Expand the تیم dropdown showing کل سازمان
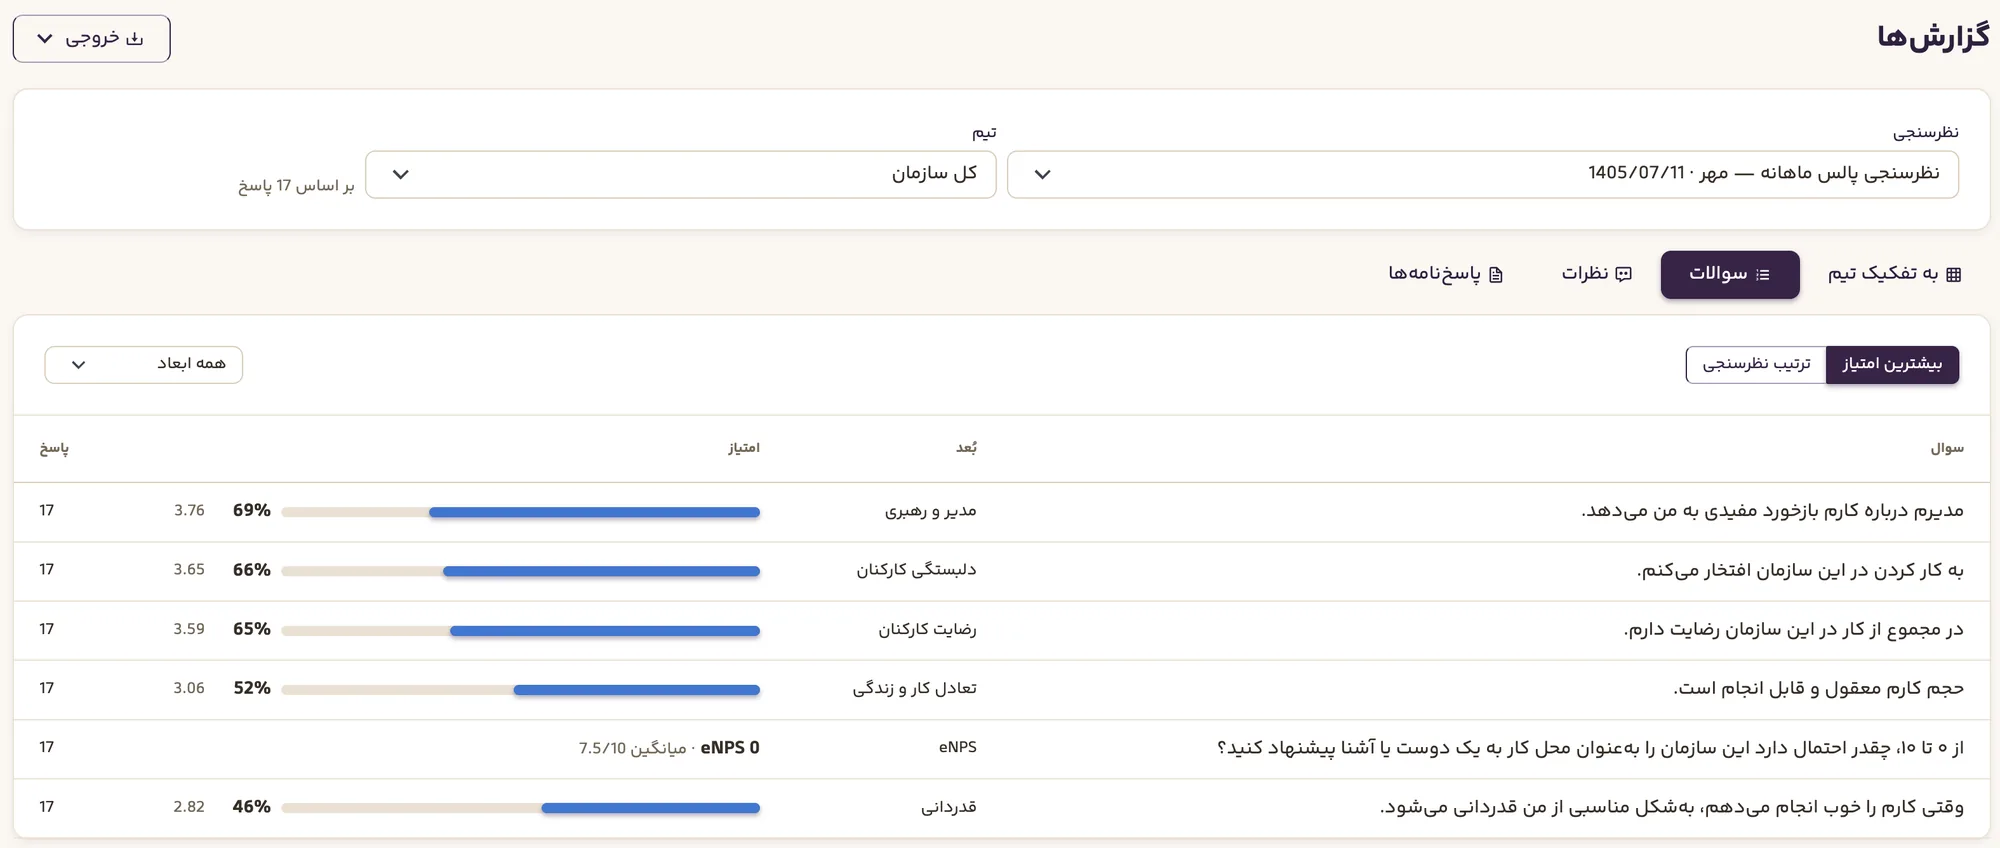Image resolution: width=2000 pixels, height=848 pixels. pos(680,174)
